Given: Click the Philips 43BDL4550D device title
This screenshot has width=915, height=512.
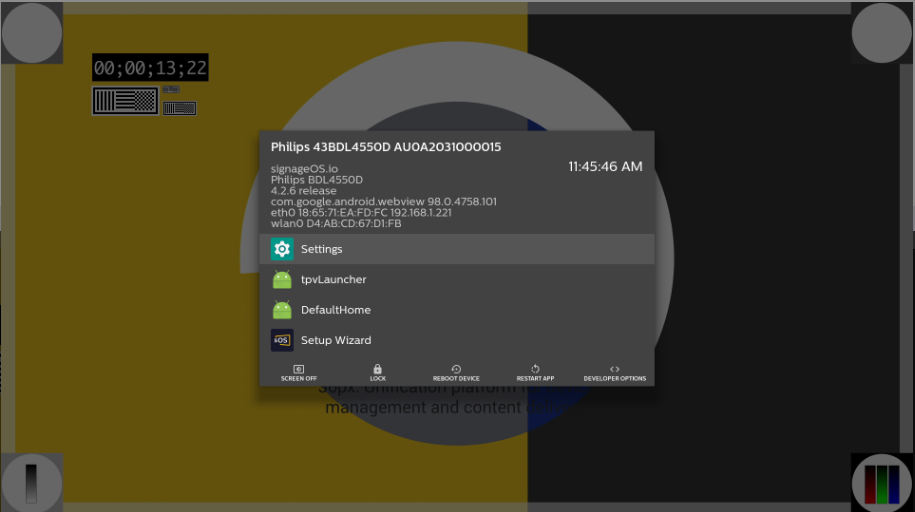Looking at the screenshot, I should click(386, 147).
